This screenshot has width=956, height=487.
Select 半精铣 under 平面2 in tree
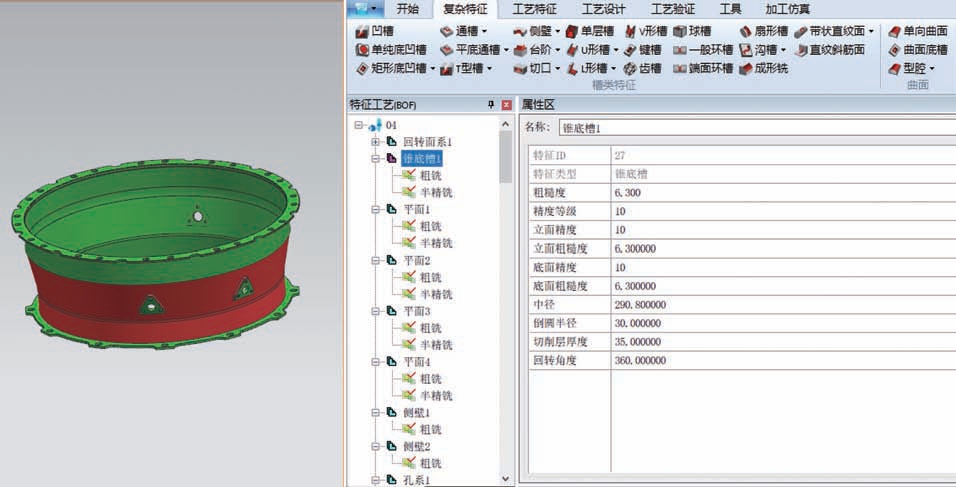tap(435, 294)
